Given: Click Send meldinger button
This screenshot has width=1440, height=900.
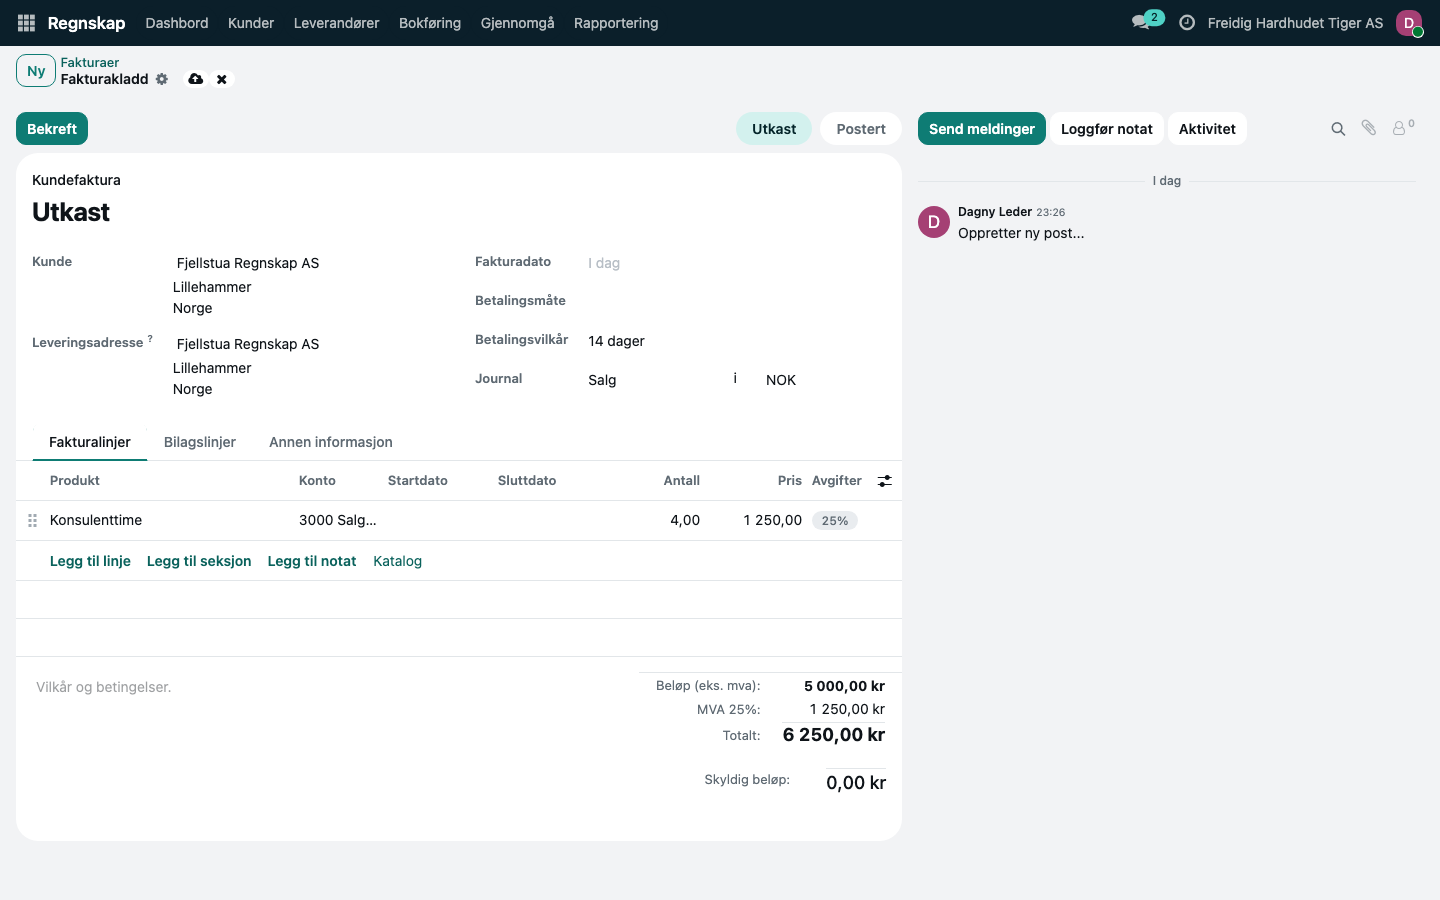Looking at the screenshot, I should click(x=982, y=129).
